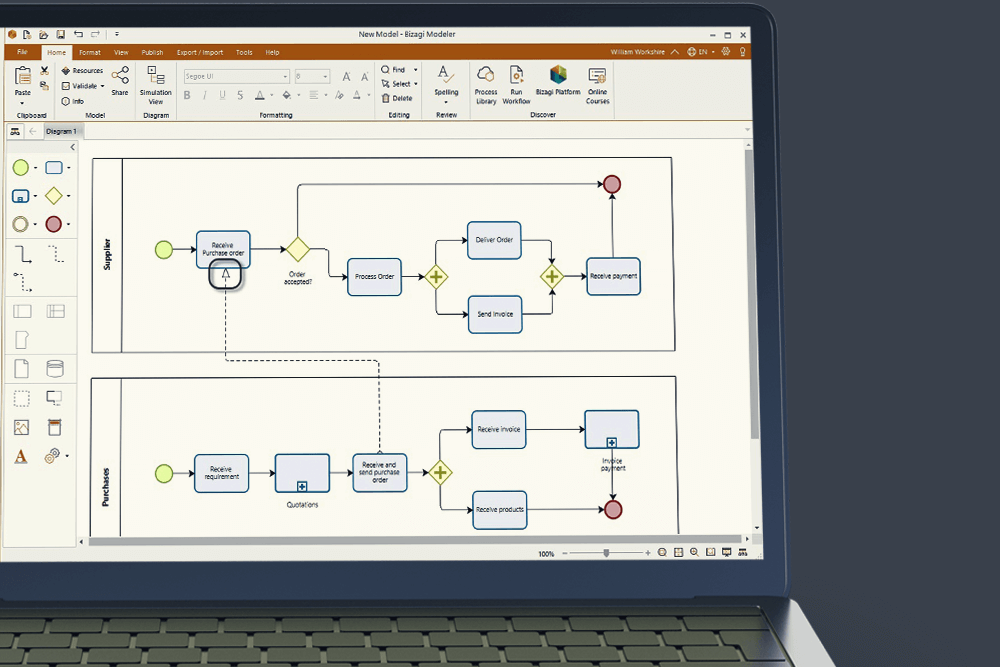The width and height of the screenshot is (1000, 667).
Task: Click the Delete button in Editing group
Action: pyautogui.click(x=399, y=98)
